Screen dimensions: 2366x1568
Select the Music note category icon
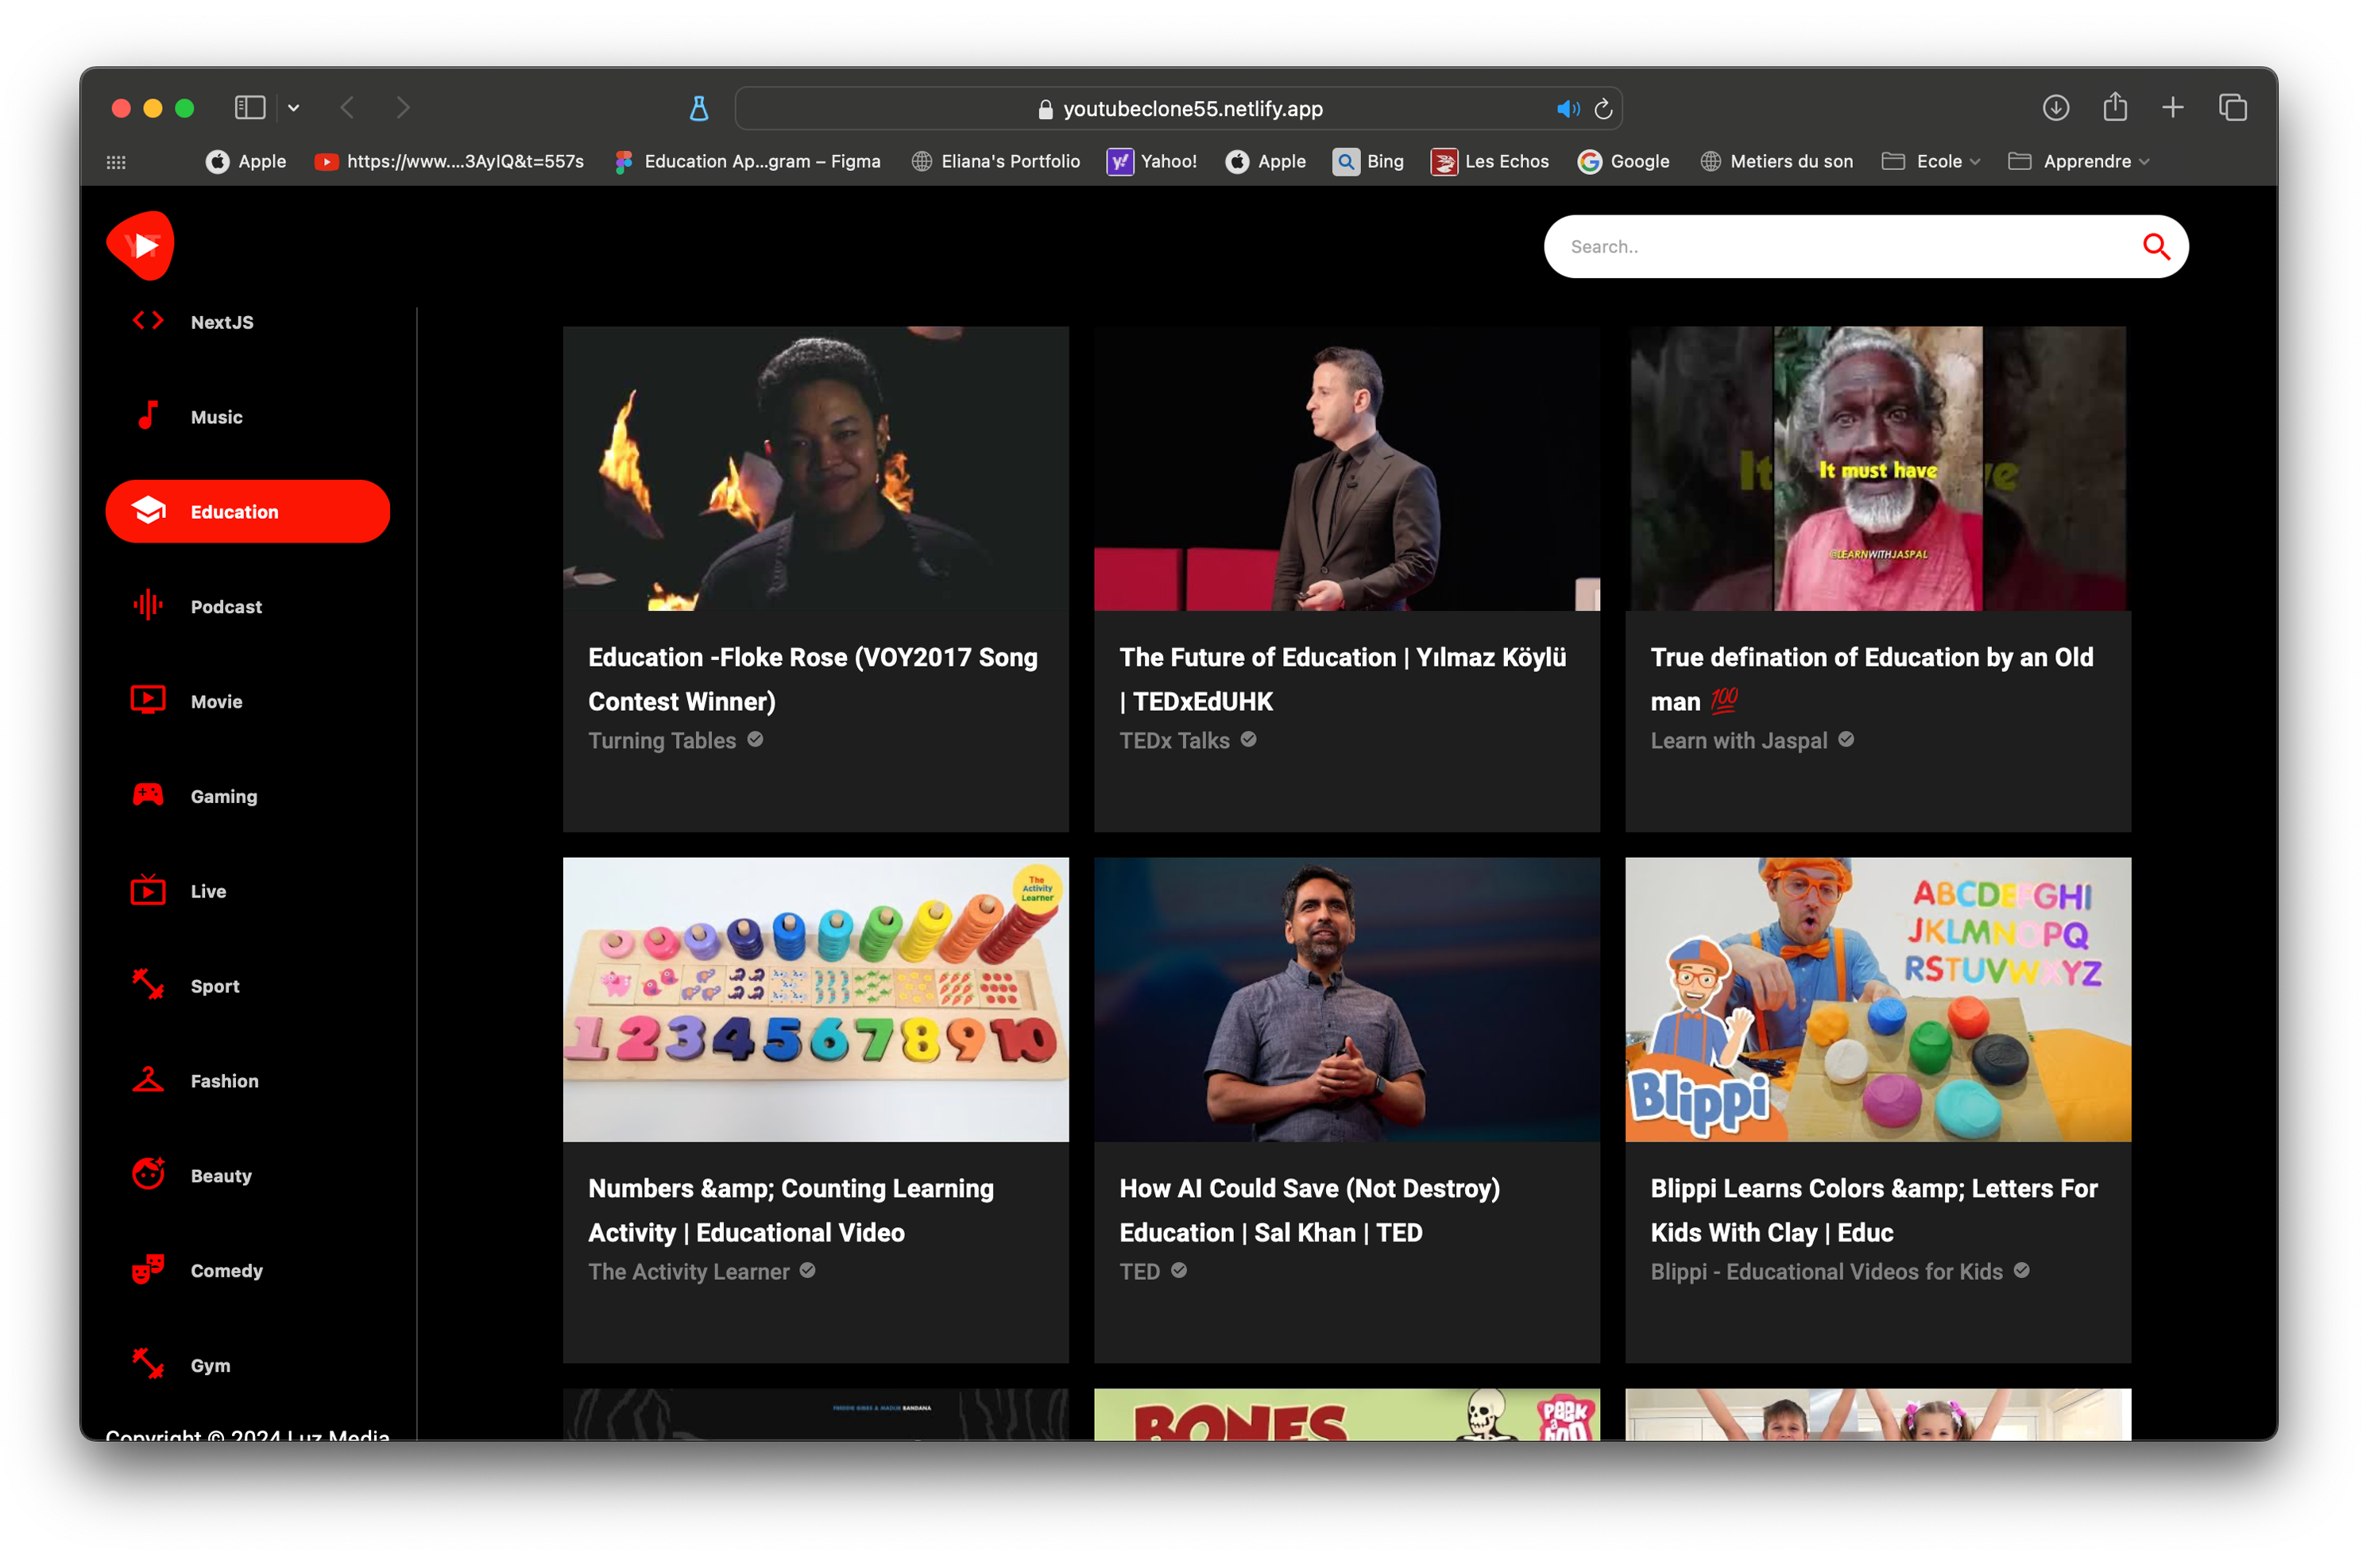[148, 416]
